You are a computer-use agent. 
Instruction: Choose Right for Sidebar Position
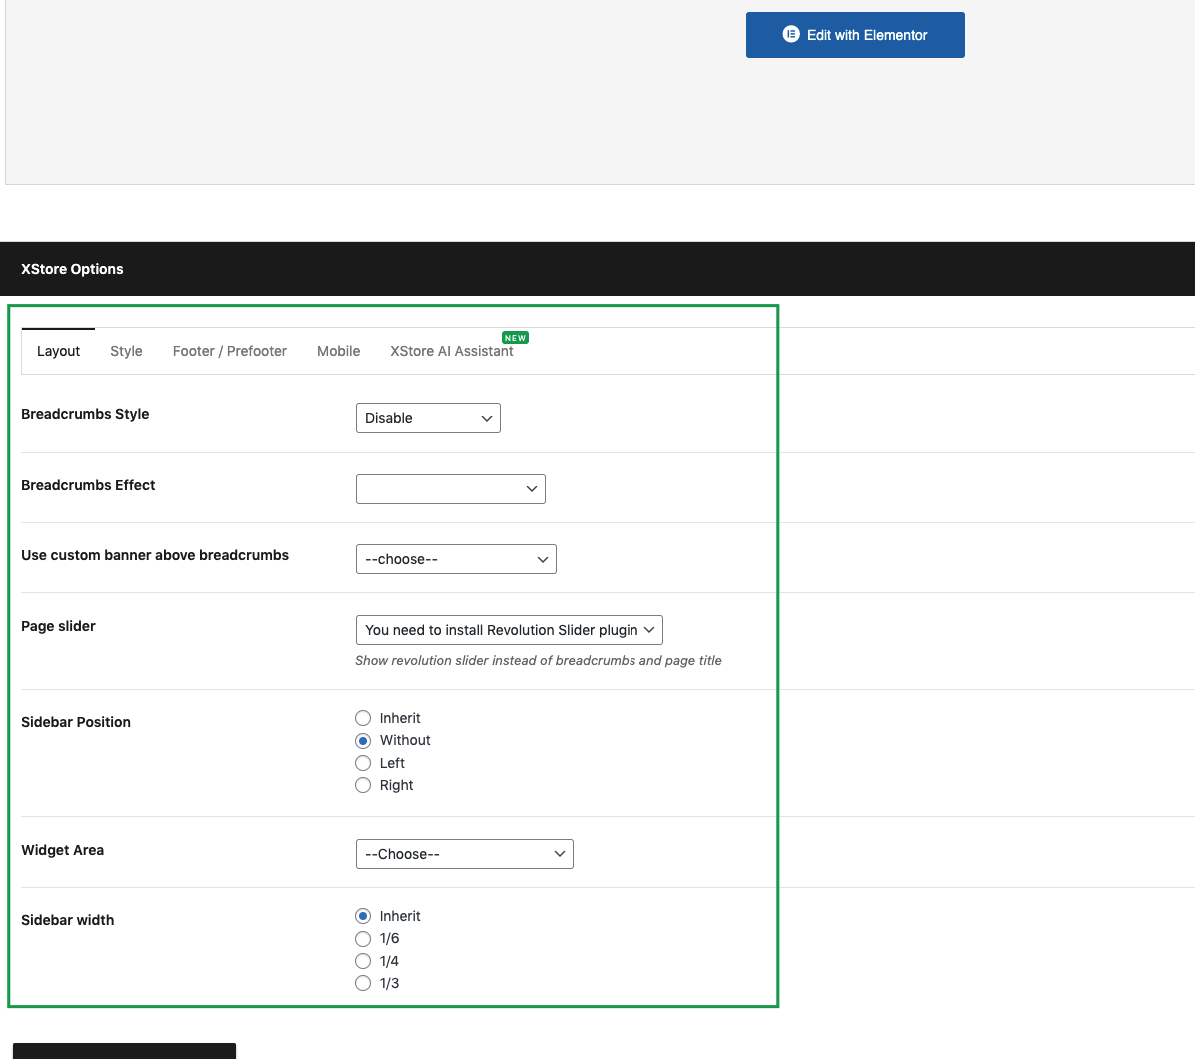pyautogui.click(x=363, y=785)
